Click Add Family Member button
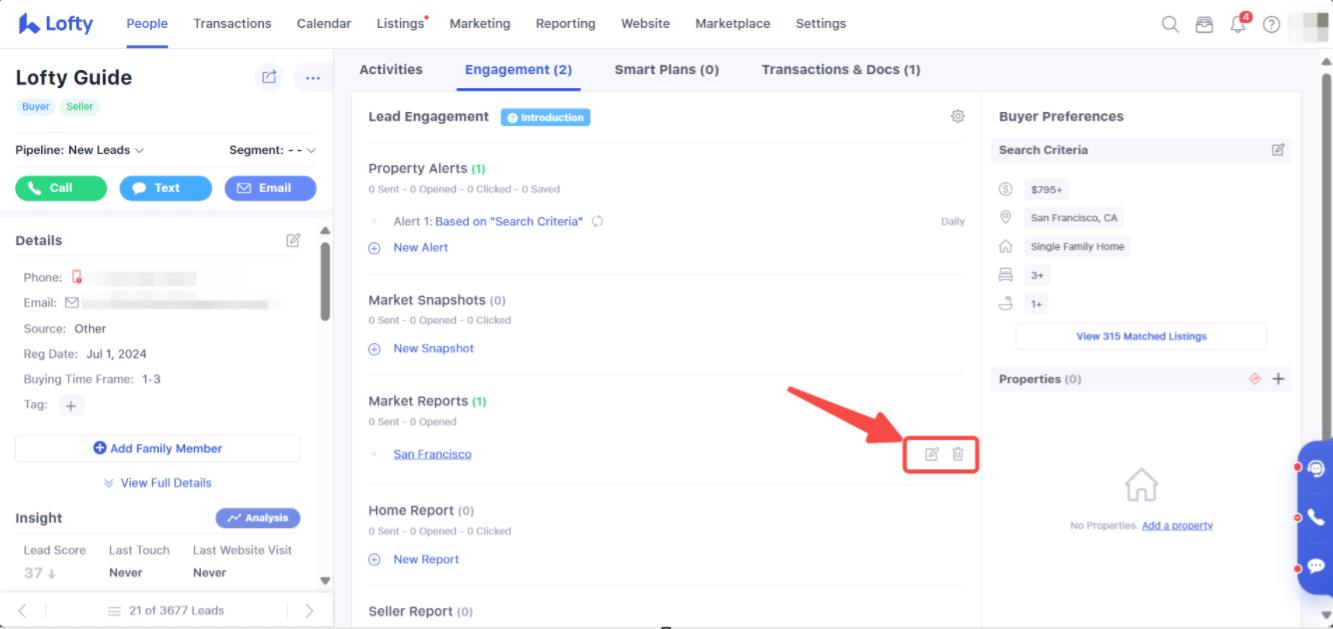 pyautogui.click(x=157, y=449)
